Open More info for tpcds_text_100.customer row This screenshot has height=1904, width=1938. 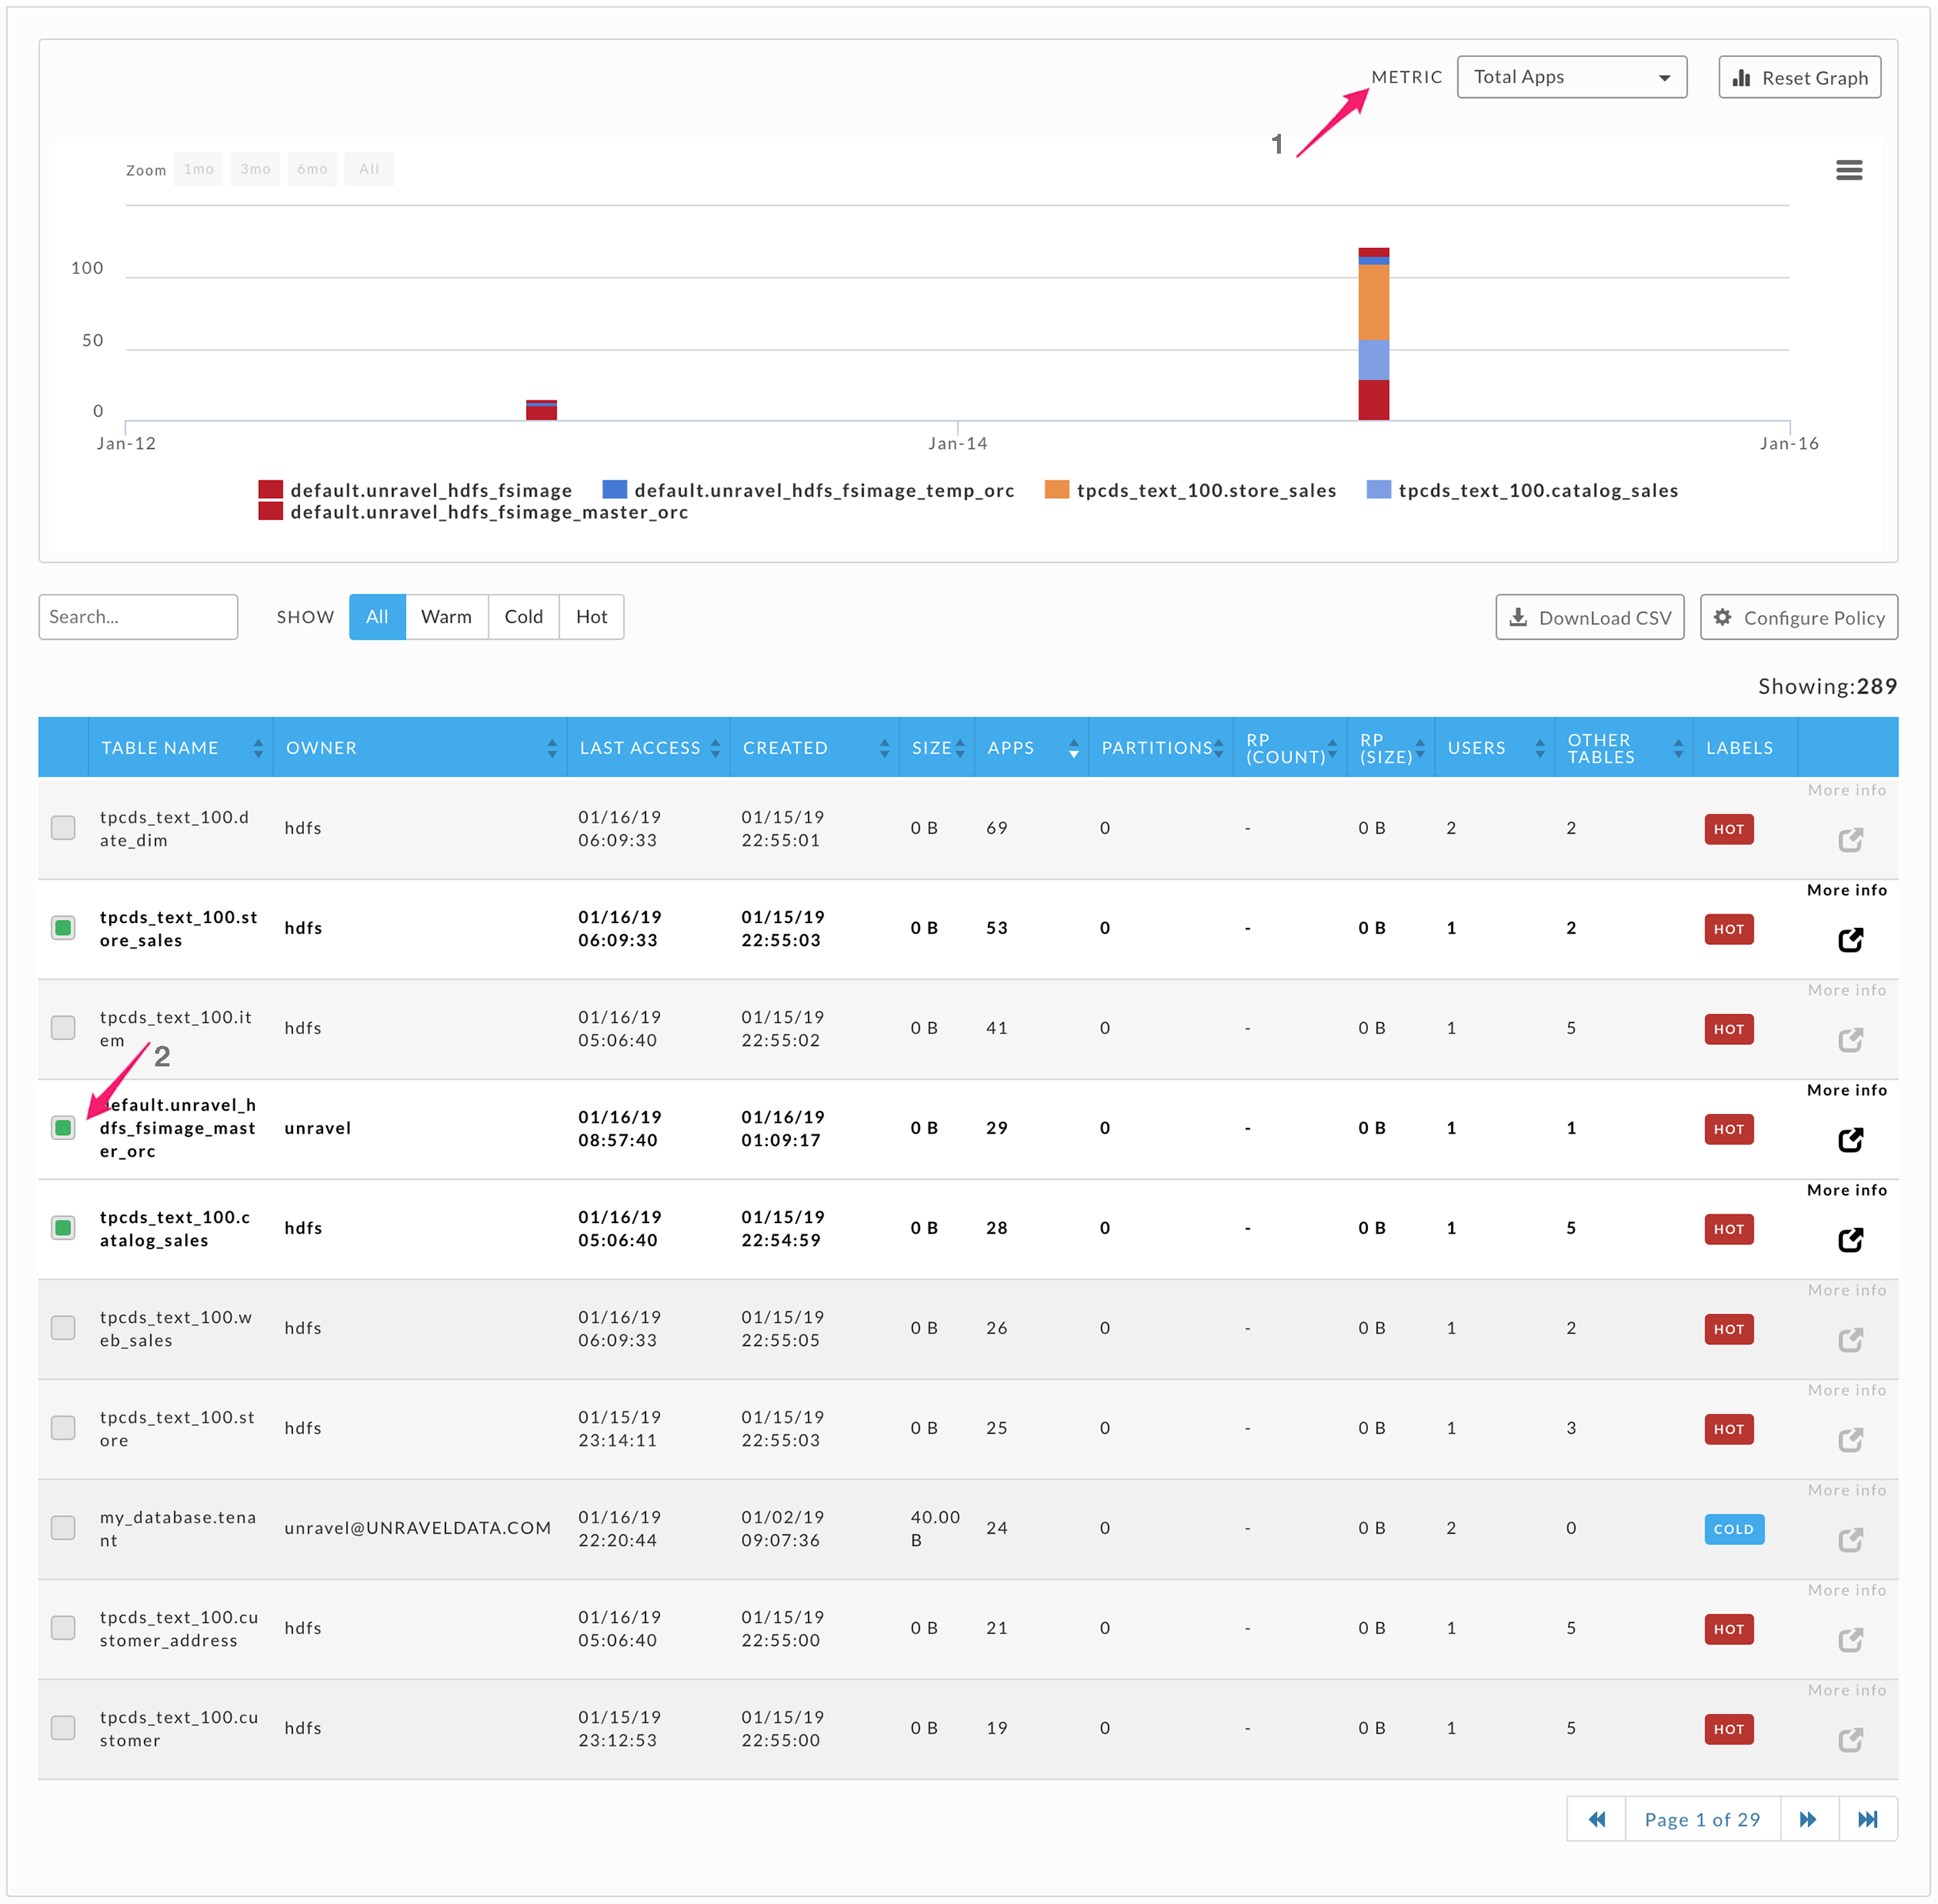click(1850, 1740)
